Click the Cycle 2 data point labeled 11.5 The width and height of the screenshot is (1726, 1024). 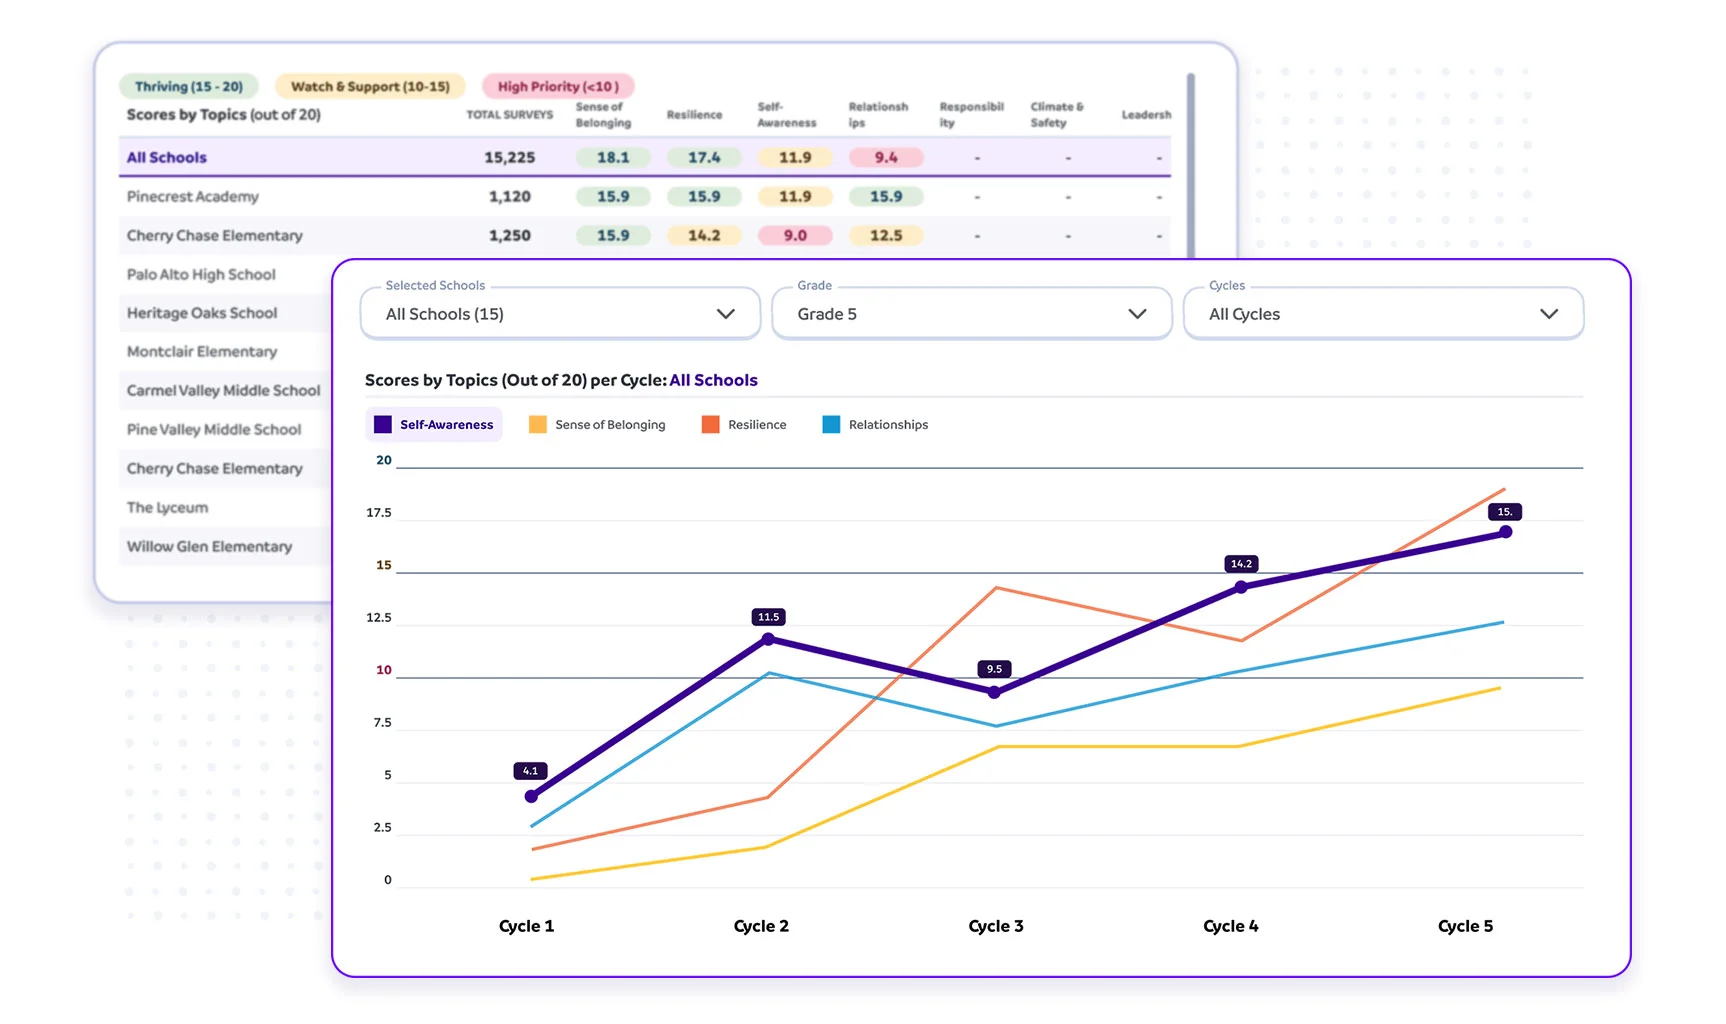768,639
